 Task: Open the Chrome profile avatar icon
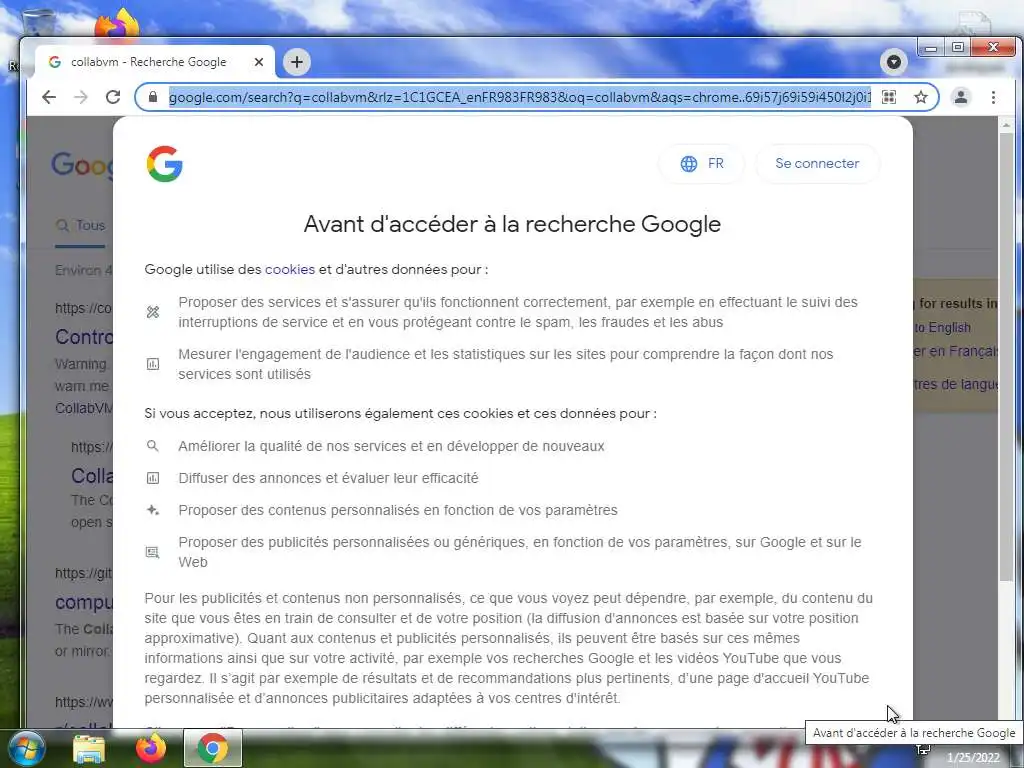961,97
